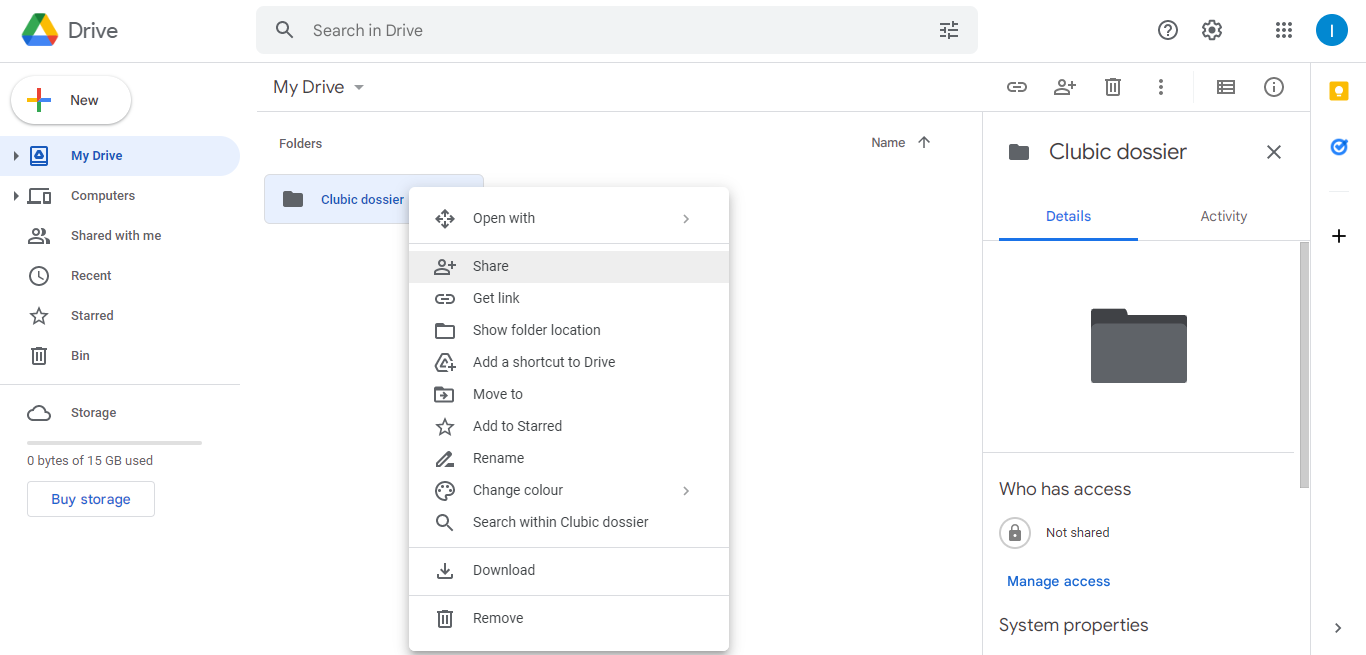Click the Buy storage button
Viewport: 1366px width, 655px height.
pos(91,499)
